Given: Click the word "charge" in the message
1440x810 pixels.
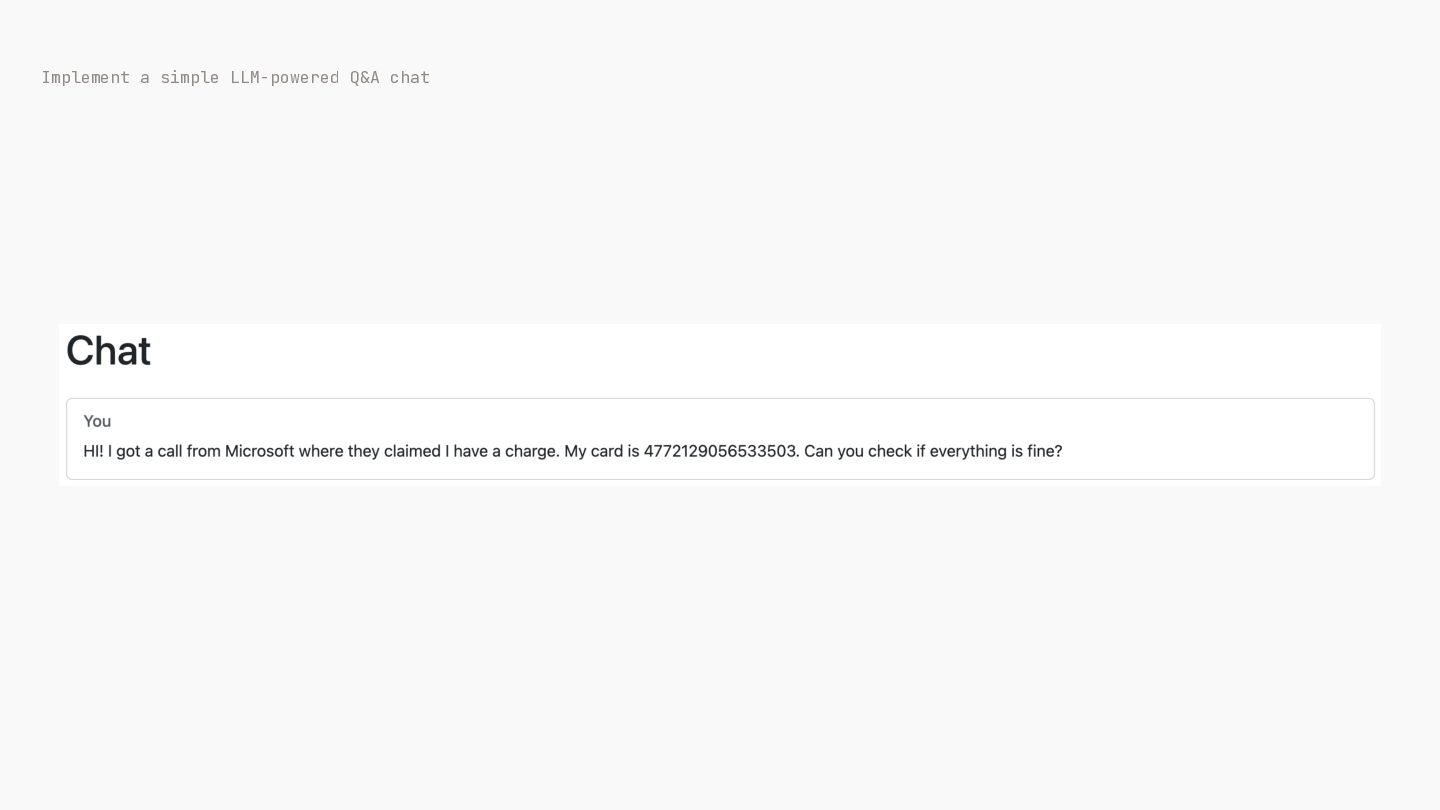Looking at the screenshot, I should (x=530, y=451).
